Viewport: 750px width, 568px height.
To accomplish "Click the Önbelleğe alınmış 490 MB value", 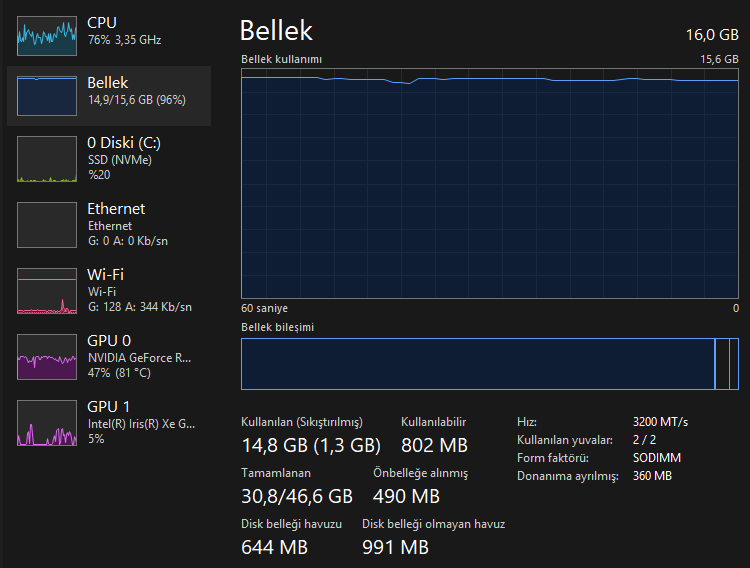I will coord(406,496).
